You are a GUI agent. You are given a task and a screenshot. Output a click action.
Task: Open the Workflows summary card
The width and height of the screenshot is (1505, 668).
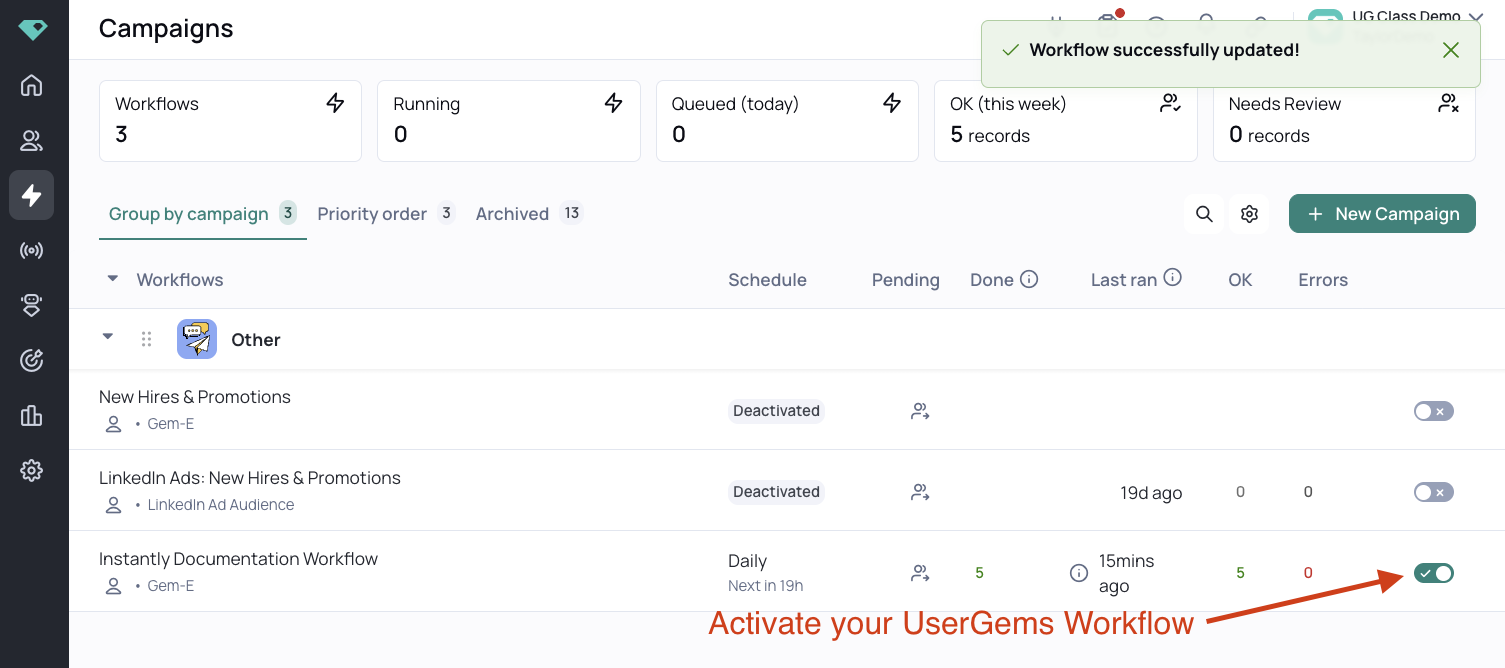230,120
